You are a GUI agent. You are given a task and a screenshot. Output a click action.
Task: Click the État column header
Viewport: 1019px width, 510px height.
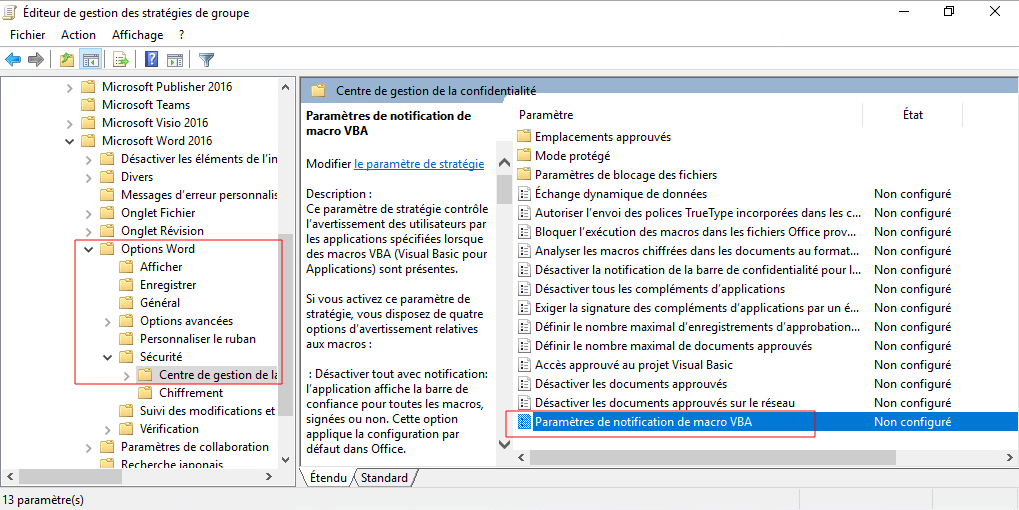pos(912,115)
